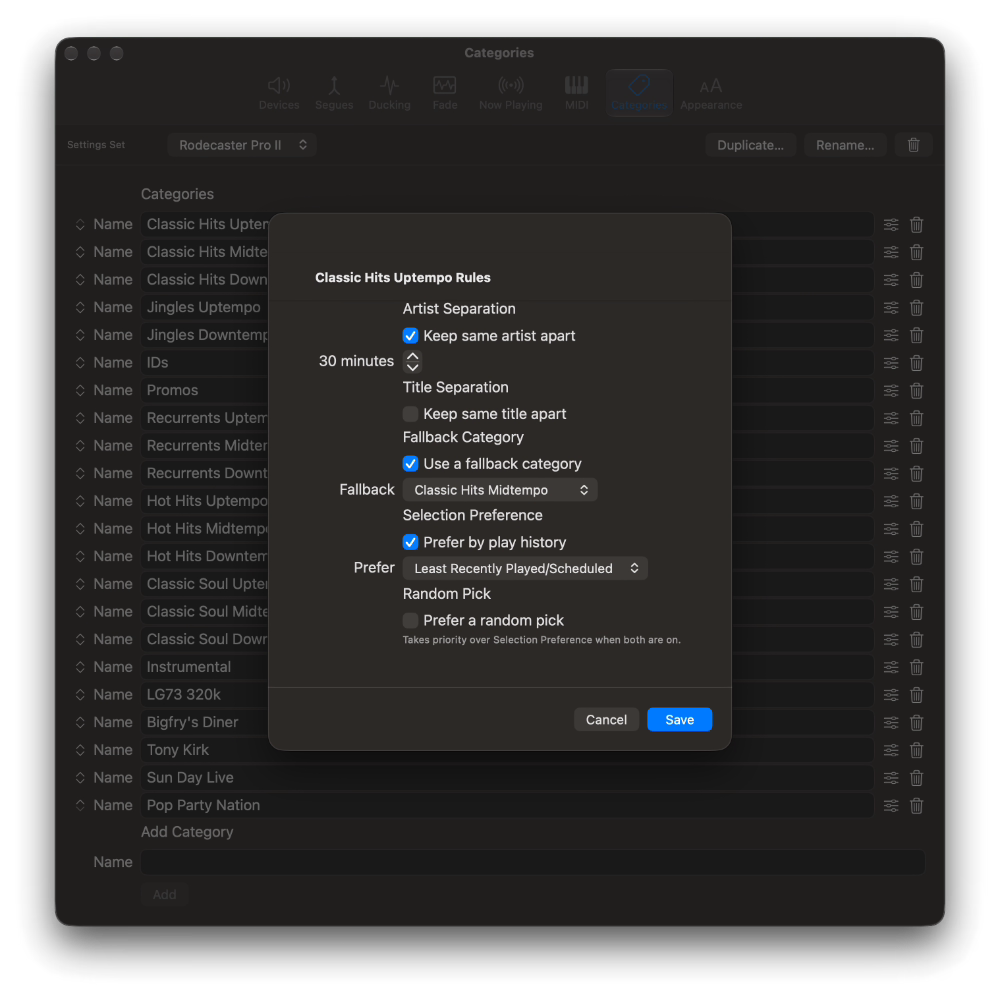Open rules icon for Tony Kirk
This screenshot has height=999, width=1000.
891,750
